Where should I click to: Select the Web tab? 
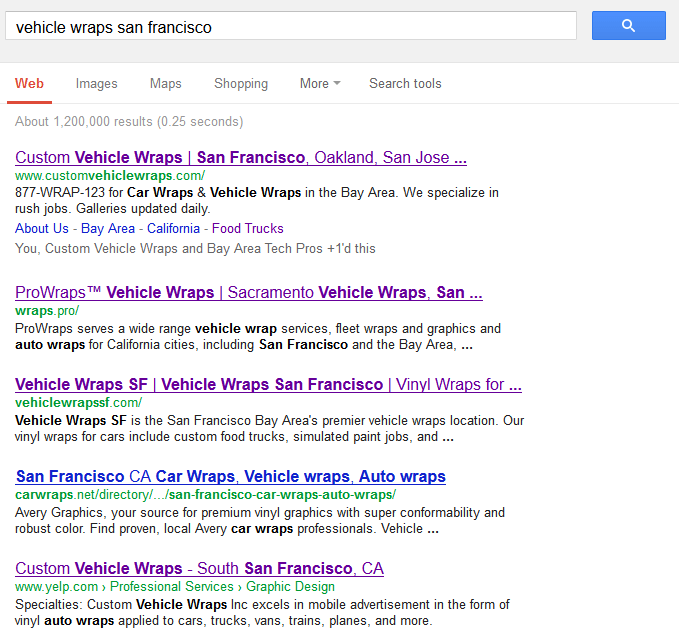click(29, 83)
